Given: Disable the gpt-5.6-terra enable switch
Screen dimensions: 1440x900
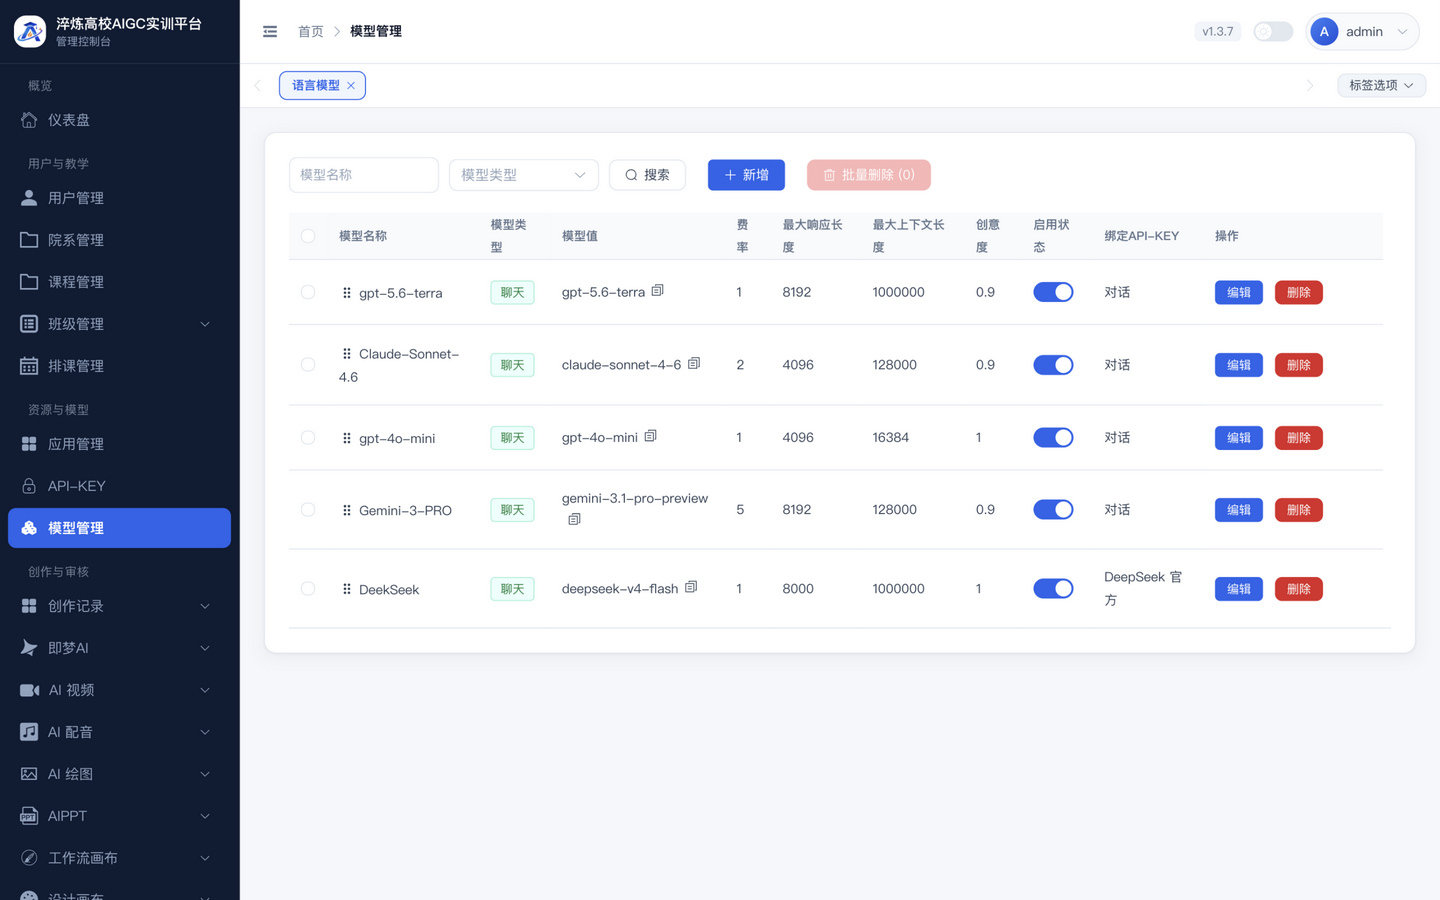Looking at the screenshot, I should (x=1053, y=292).
